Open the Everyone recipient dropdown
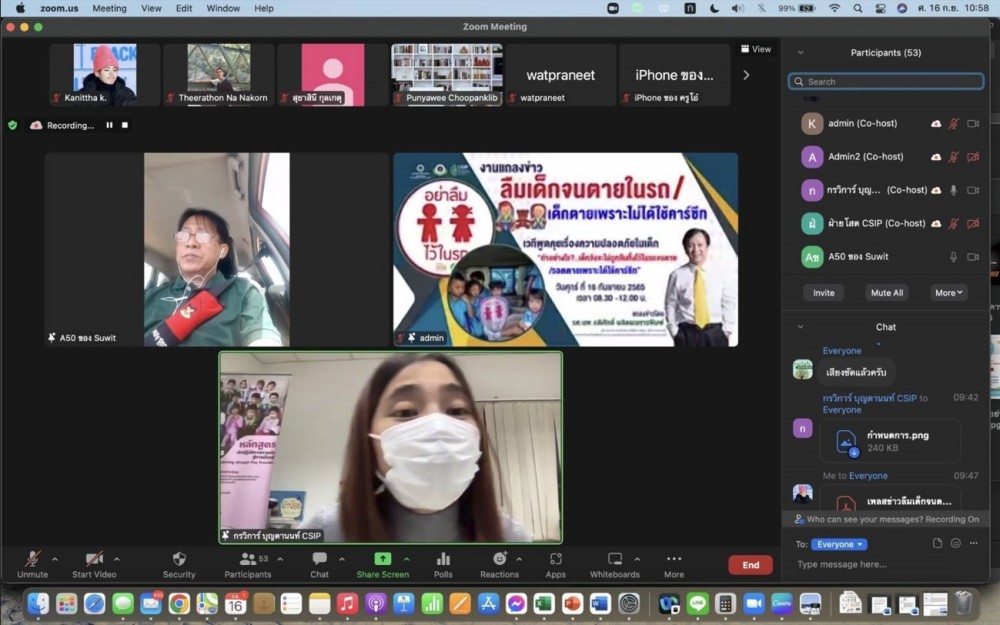Screen dimensions: 1000x625 click(x=839, y=544)
